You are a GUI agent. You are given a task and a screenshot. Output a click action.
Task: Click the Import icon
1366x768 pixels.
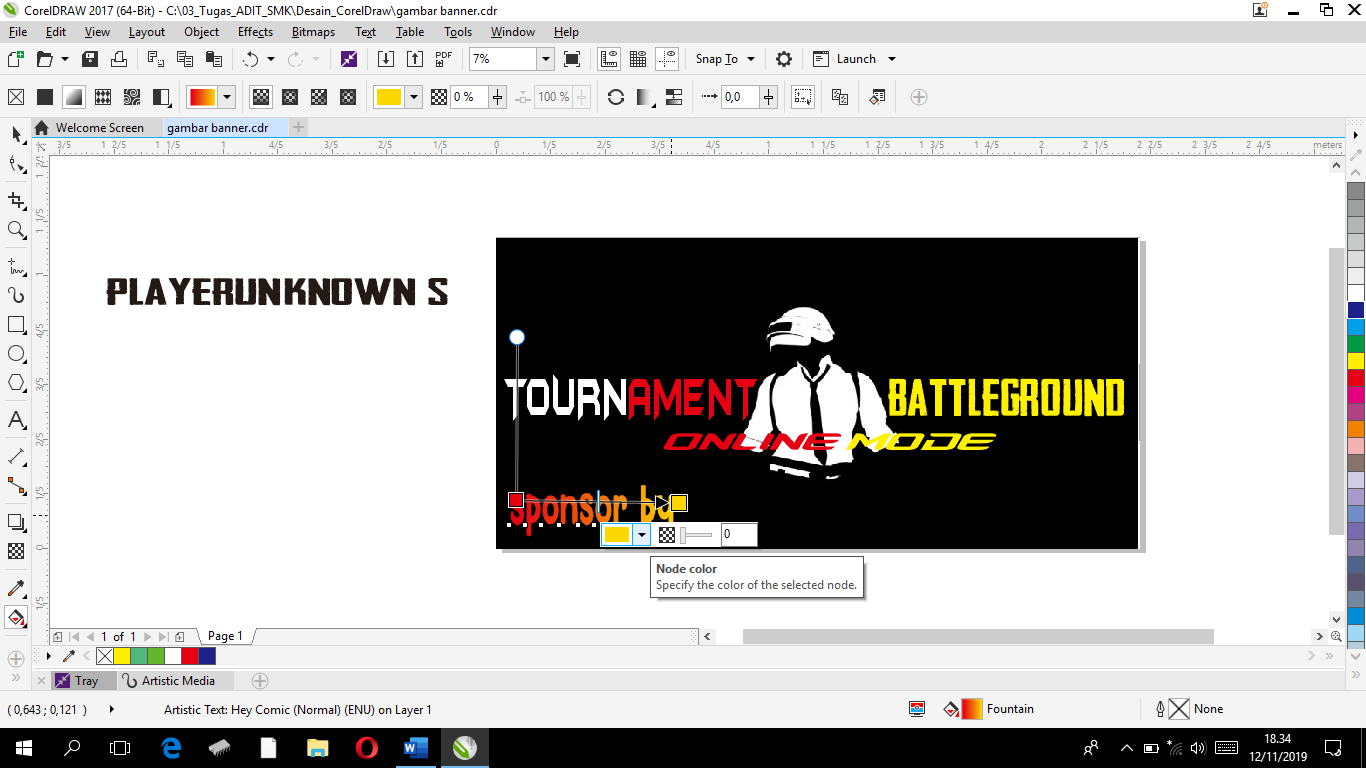[386, 59]
